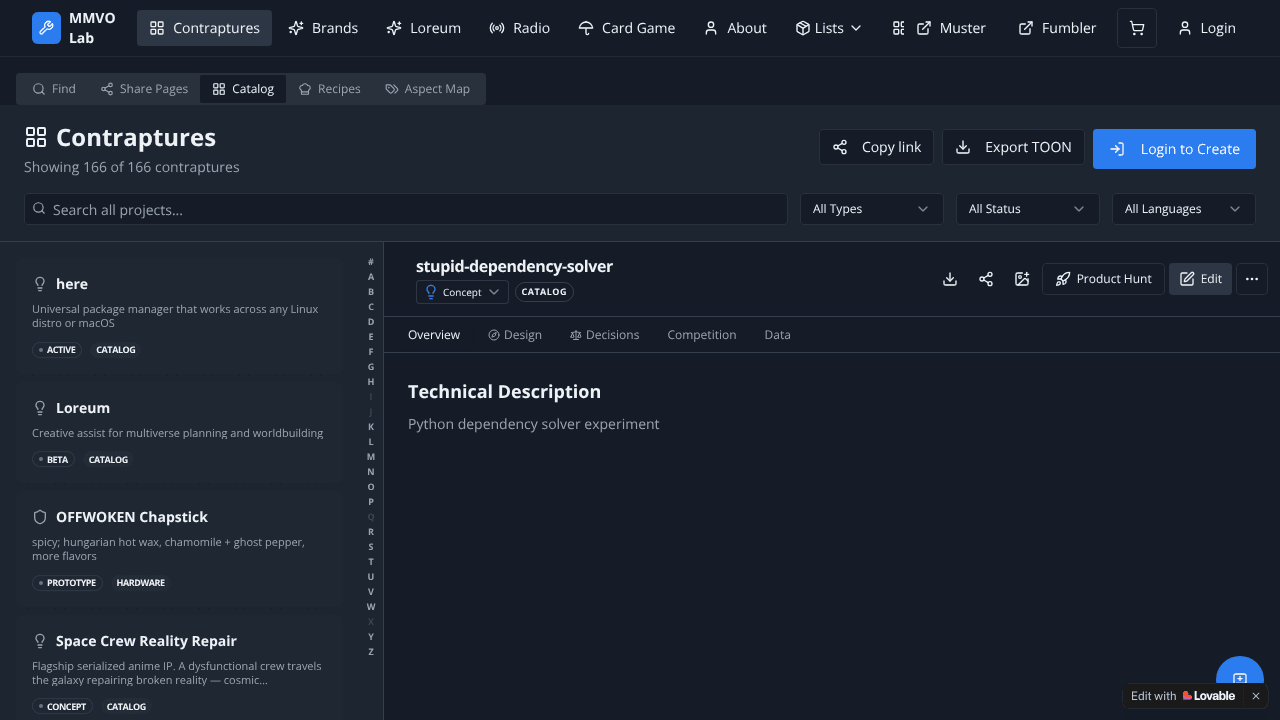Switch to the Competition tab
Image resolution: width=1280 pixels, height=720 pixels.
pos(702,335)
